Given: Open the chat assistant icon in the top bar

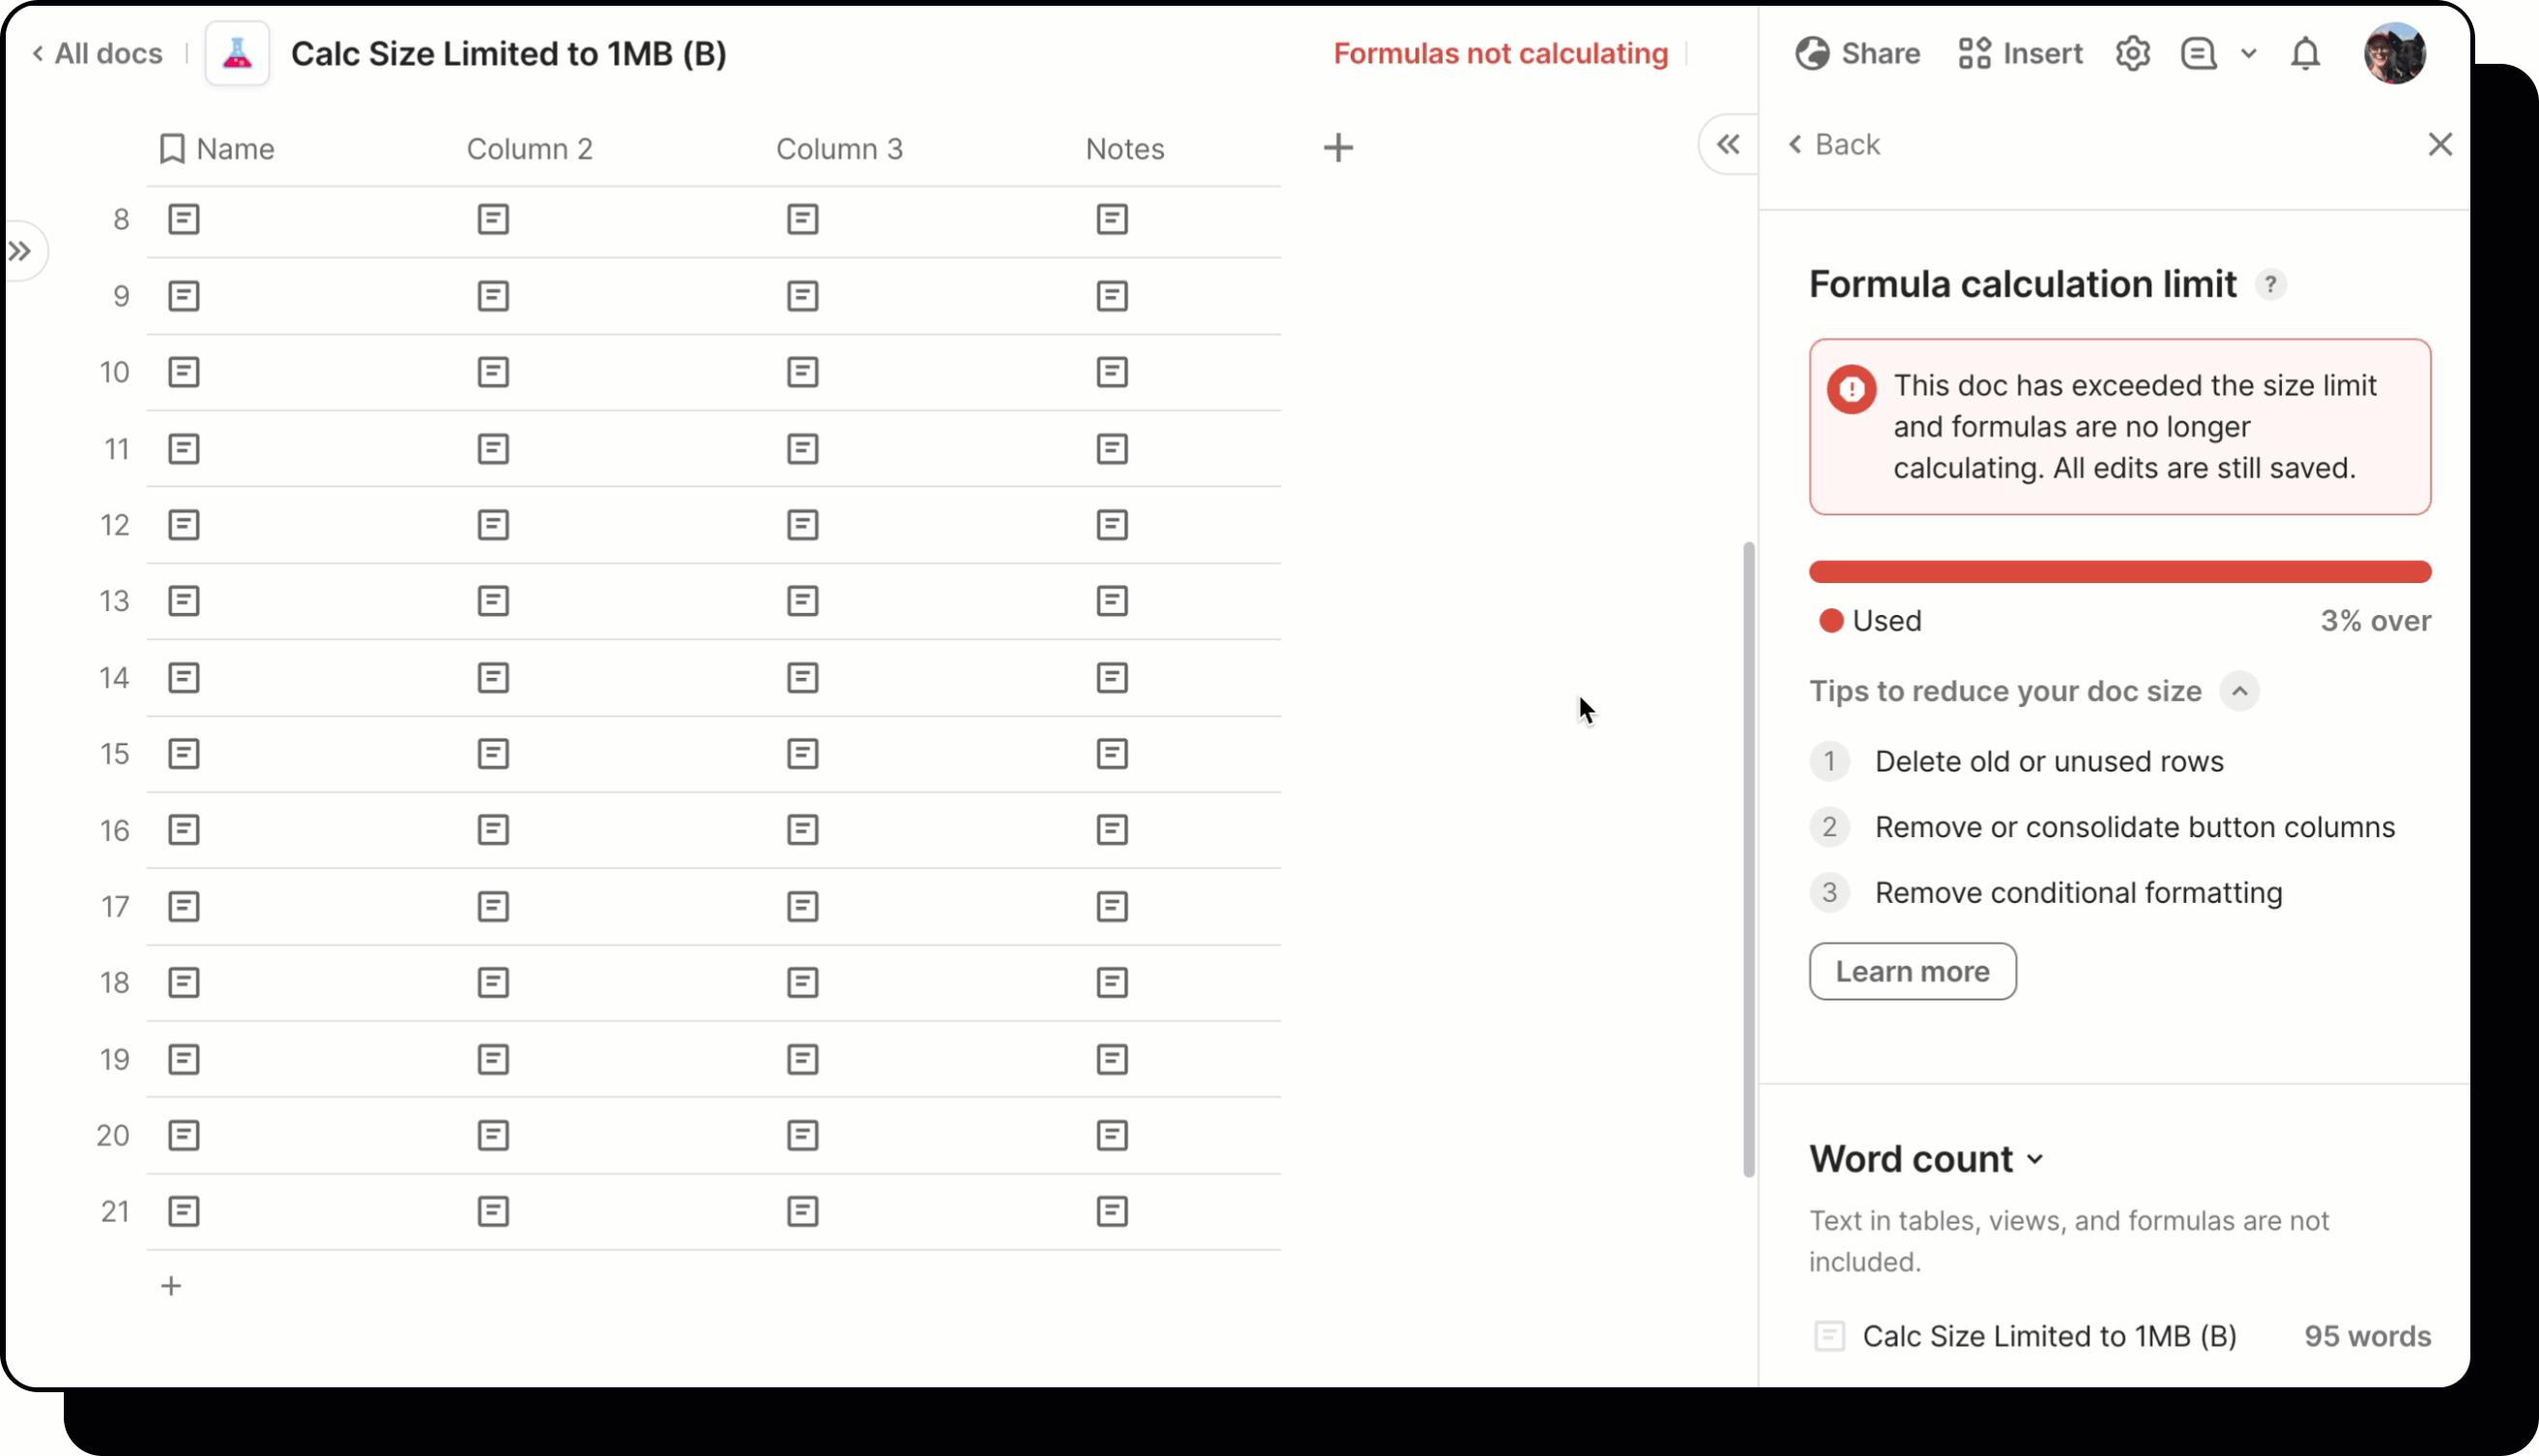Looking at the screenshot, I should coord(2197,53).
